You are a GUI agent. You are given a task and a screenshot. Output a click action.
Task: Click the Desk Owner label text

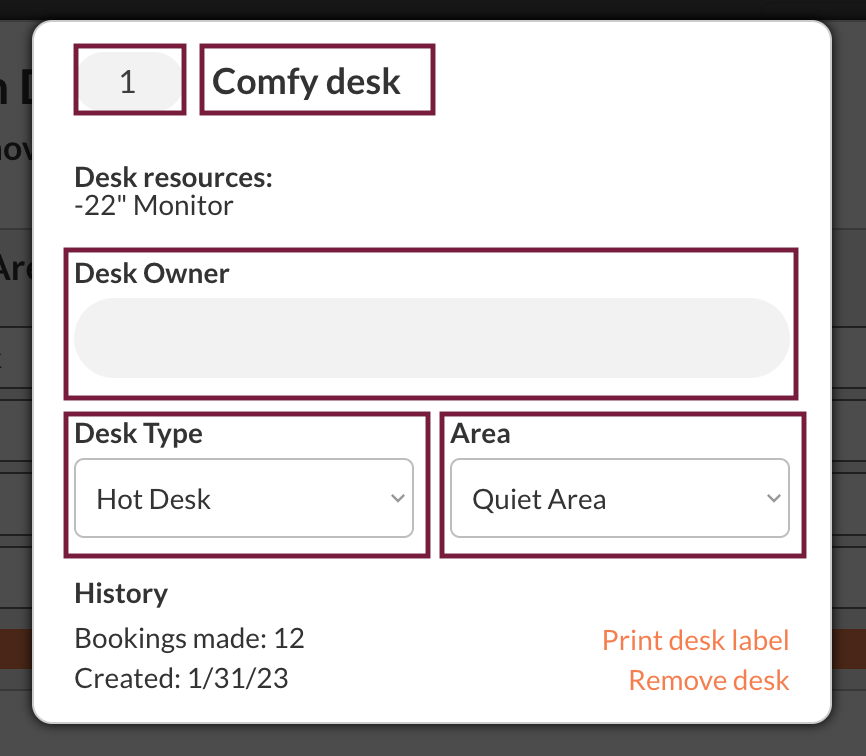152,273
